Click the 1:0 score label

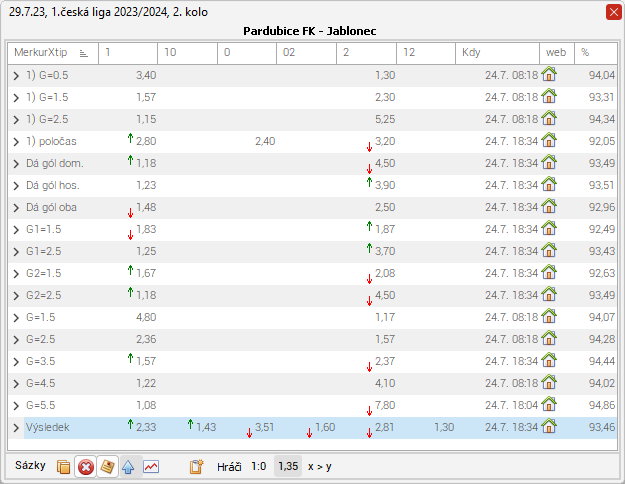[259, 466]
